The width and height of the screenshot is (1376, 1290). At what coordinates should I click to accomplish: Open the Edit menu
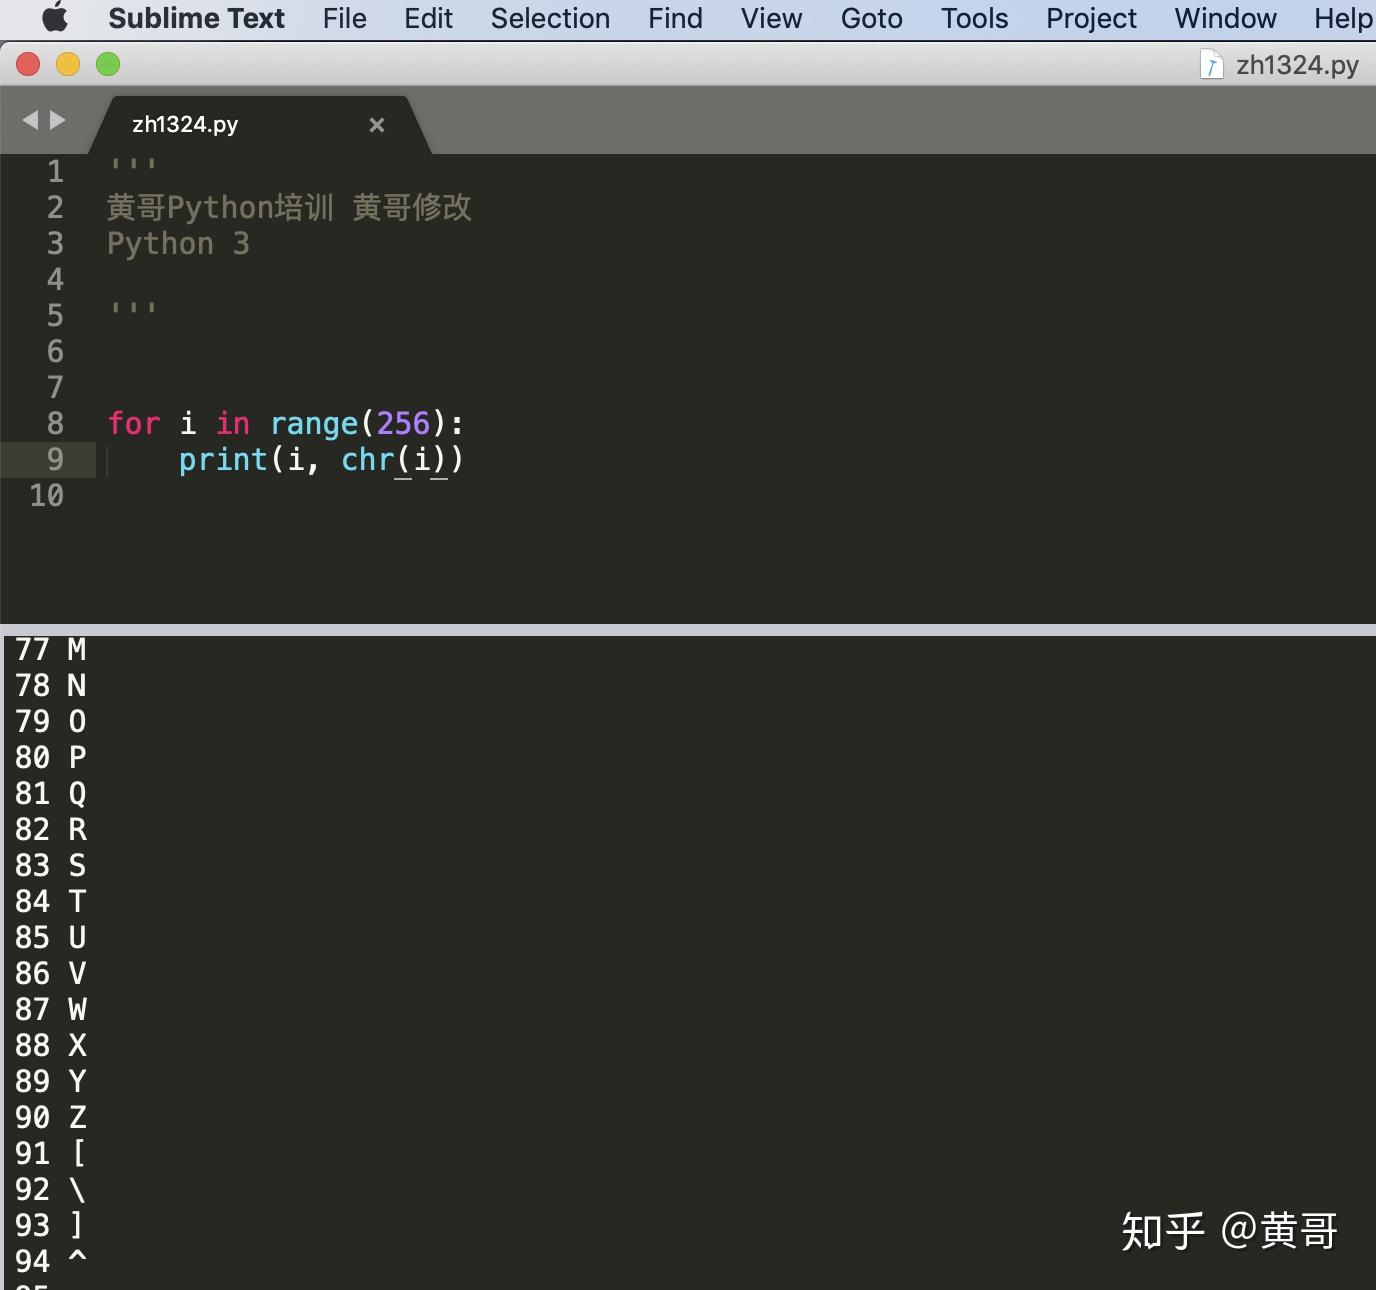click(x=428, y=18)
